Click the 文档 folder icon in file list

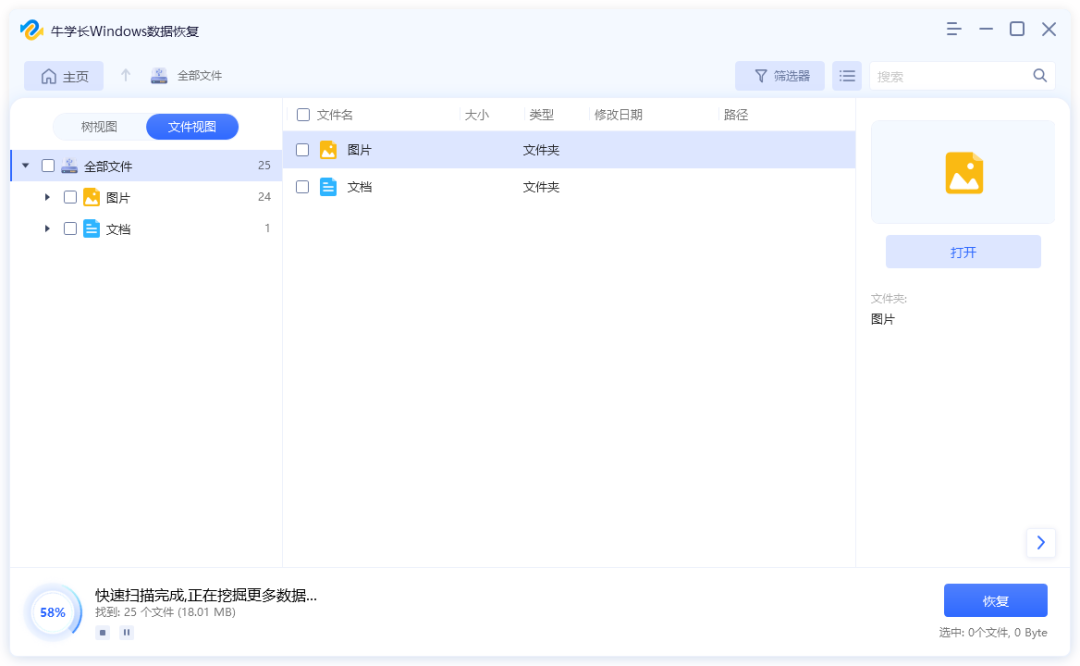[x=328, y=187]
